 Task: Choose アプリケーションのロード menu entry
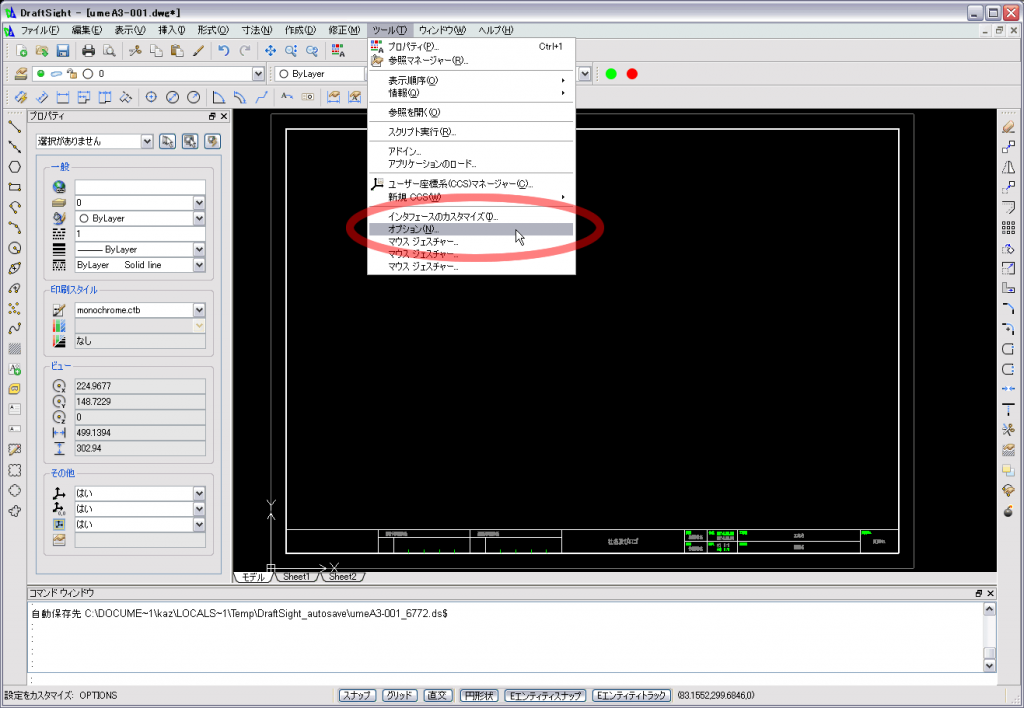tap(470, 164)
